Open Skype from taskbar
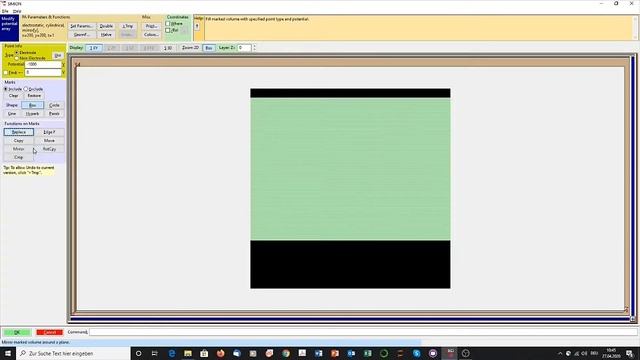640x360 pixels. 416,353
